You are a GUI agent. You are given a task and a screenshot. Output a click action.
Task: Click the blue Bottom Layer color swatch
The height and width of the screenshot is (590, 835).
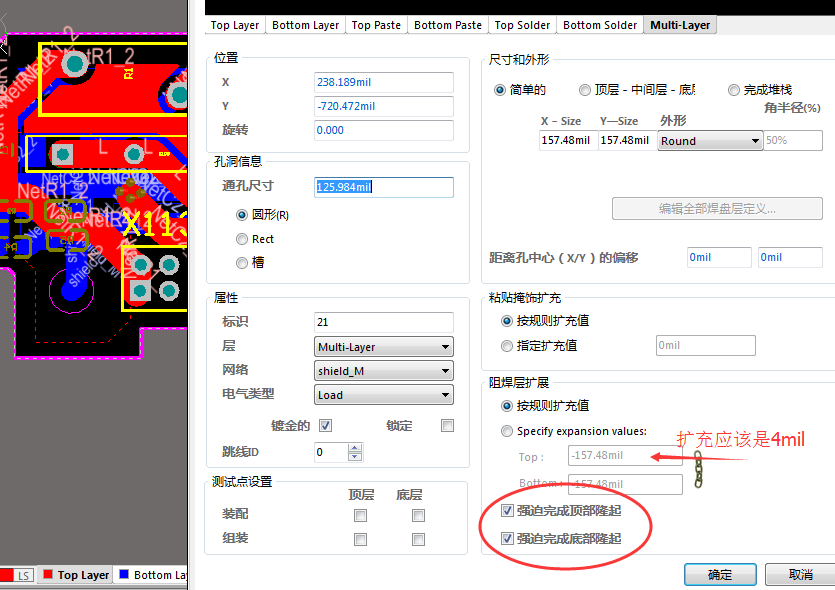tap(124, 575)
